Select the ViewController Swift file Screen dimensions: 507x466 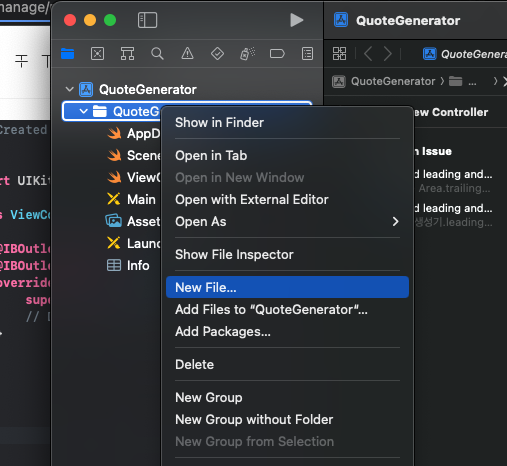(133, 178)
